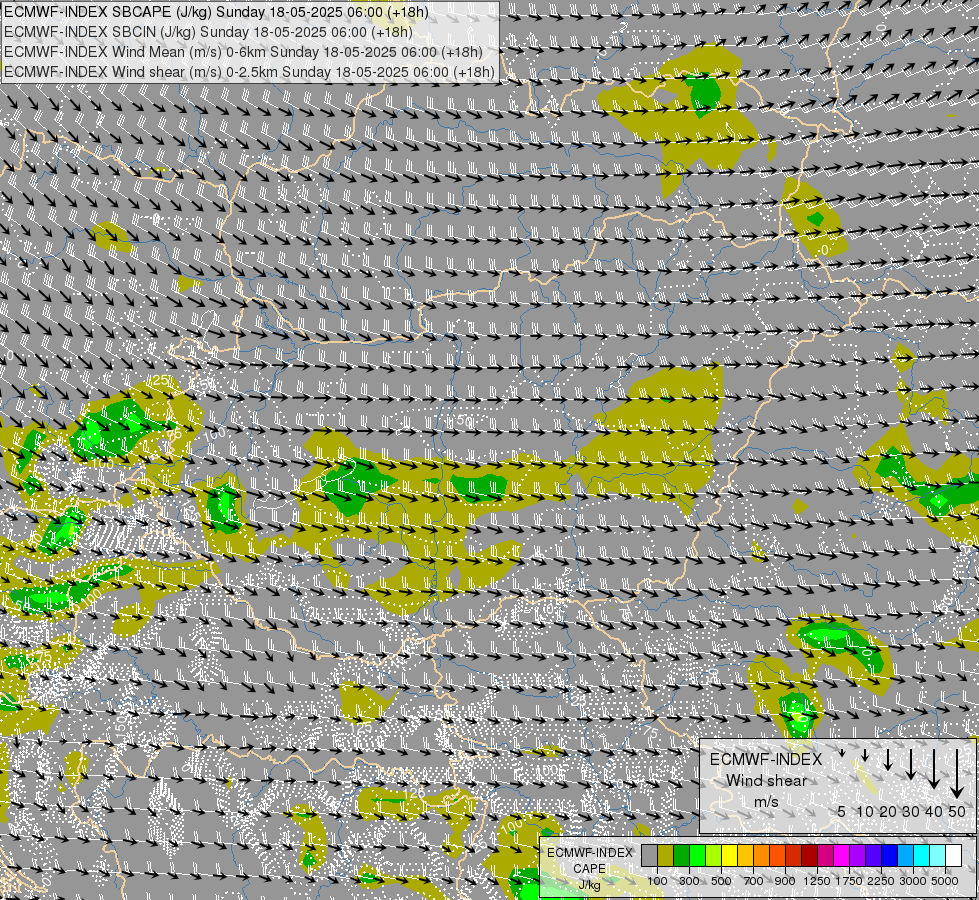Click the '700' tick label in the CAPE legend
Image resolution: width=979 pixels, height=900 pixels.
(754, 881)
